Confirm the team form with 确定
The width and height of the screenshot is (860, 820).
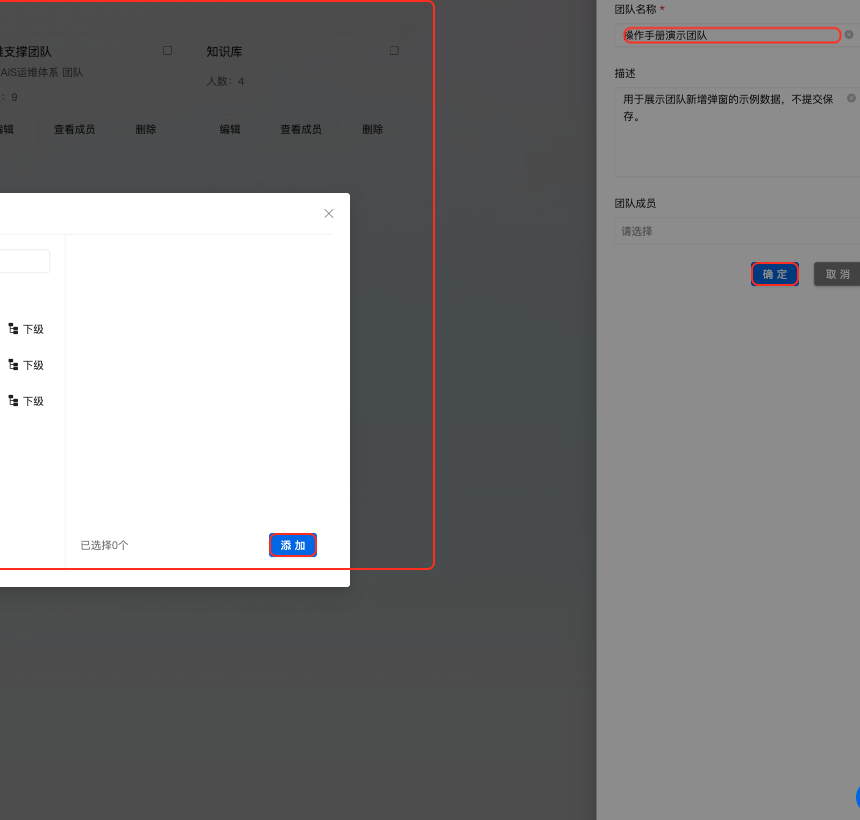point(775,275)
